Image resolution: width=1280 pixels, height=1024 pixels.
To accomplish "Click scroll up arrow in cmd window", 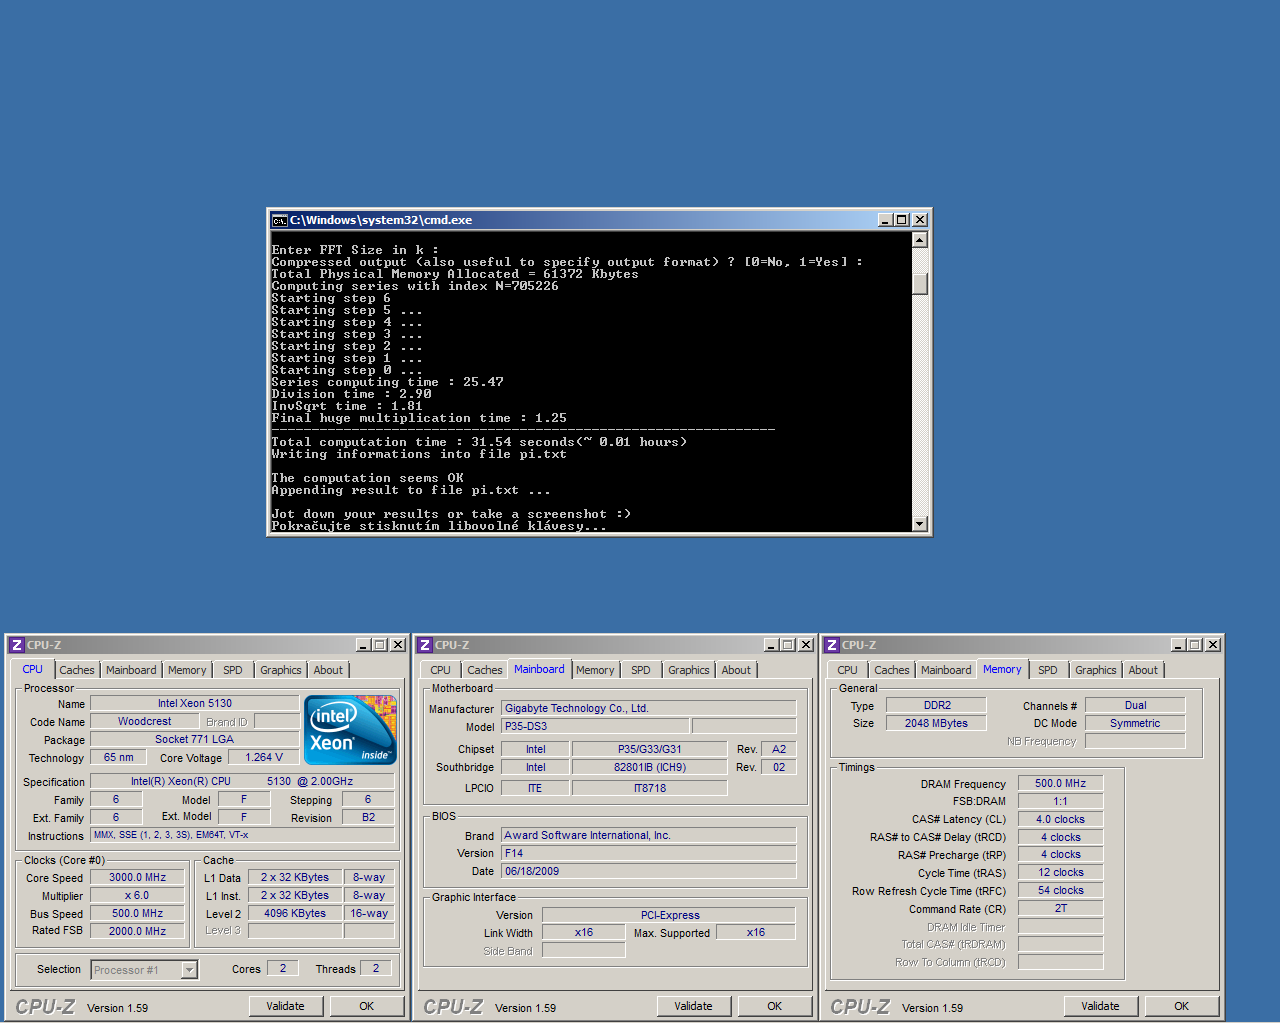I will click(x=920, y=240).
